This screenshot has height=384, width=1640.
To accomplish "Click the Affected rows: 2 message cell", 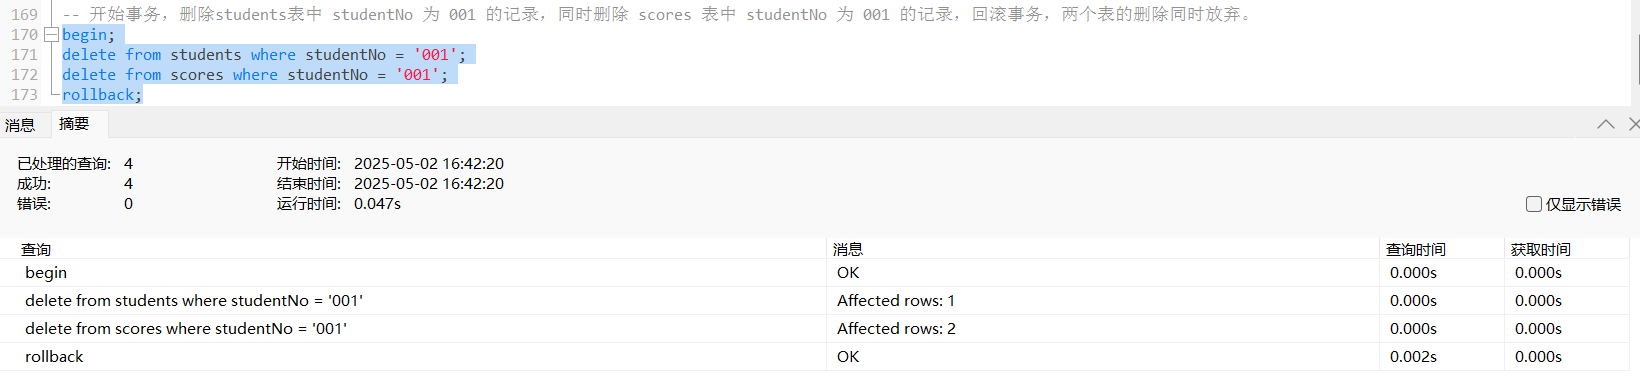I will [x=896, y=329].
